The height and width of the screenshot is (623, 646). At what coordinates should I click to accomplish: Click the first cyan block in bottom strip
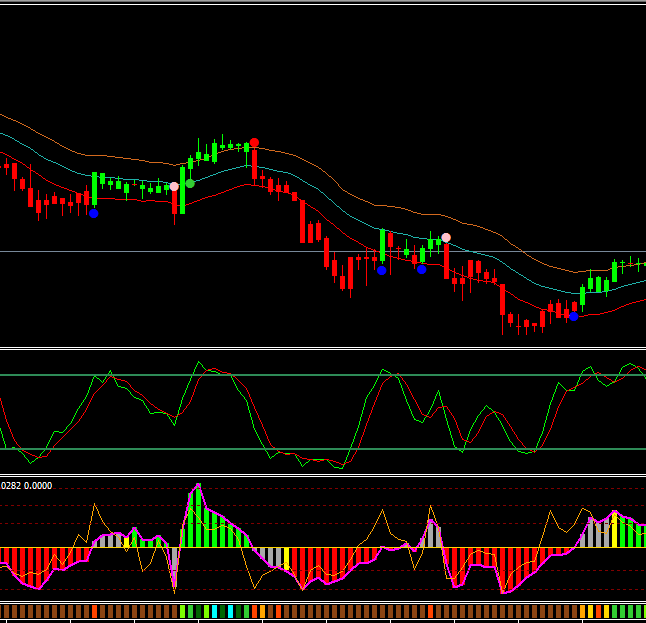click(x=214, y=611)
